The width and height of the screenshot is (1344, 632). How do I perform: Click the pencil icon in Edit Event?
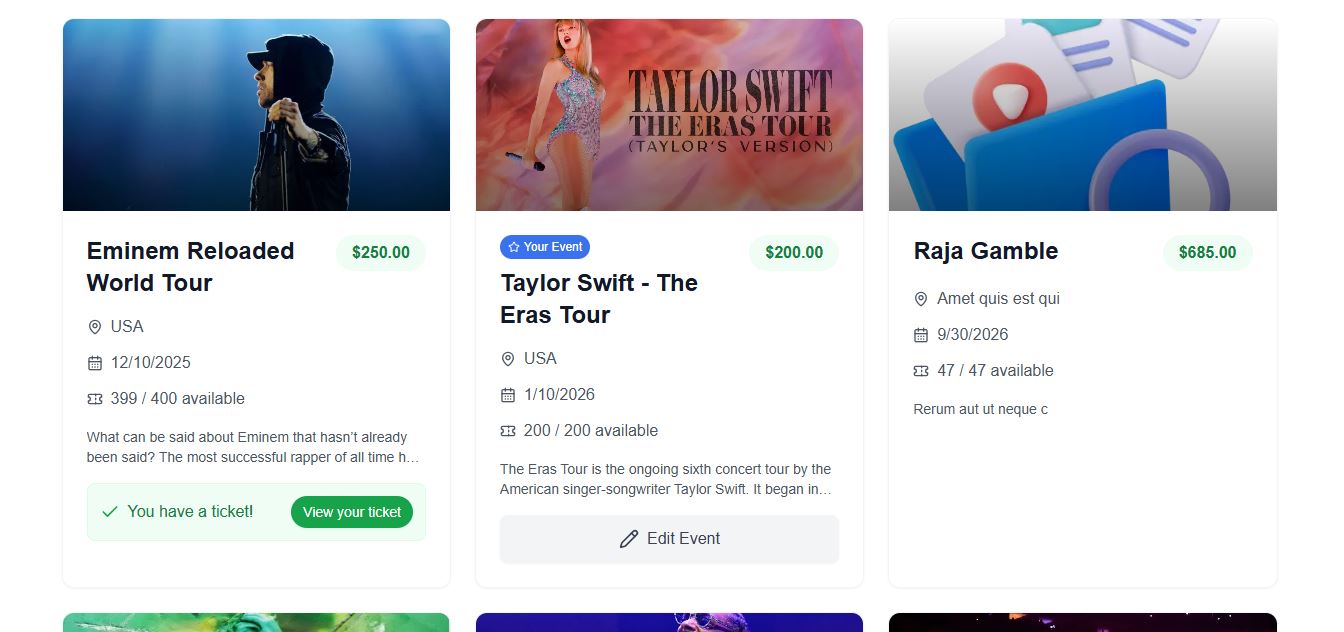tap(629, 539)
